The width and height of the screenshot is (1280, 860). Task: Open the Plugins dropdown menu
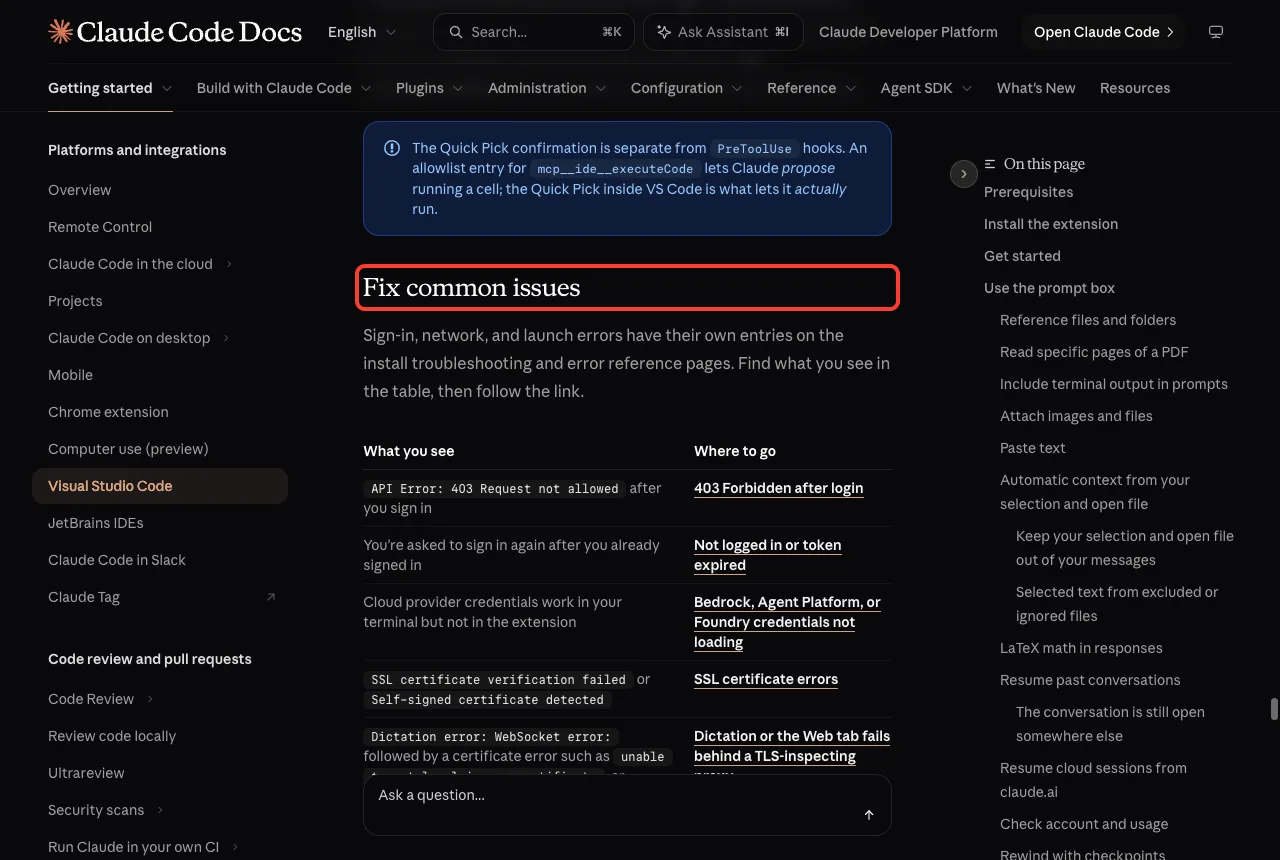(x=430, y=88)
